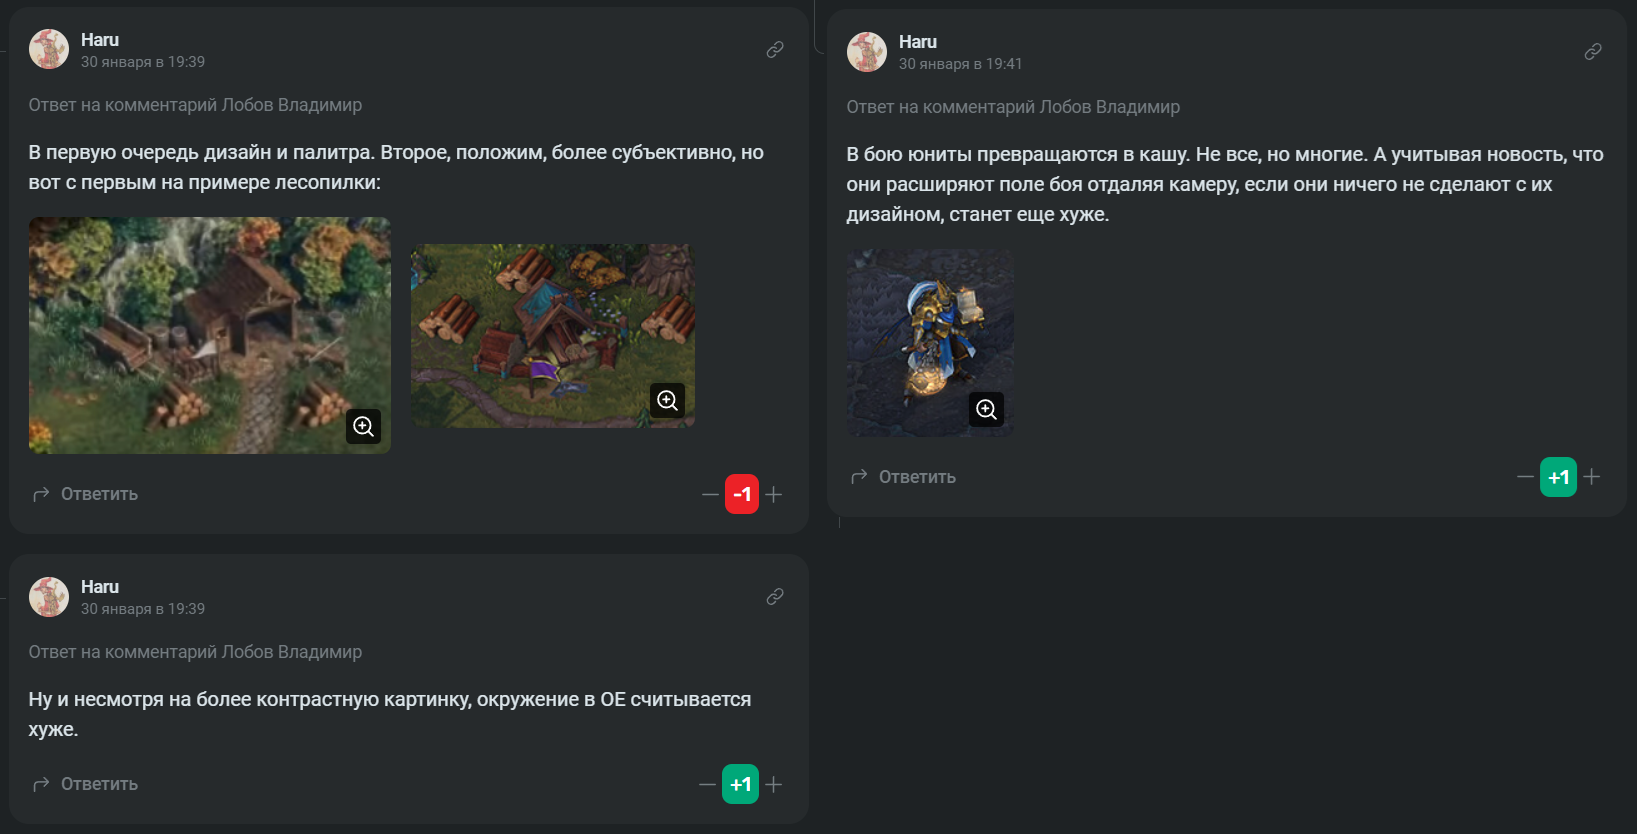This screenshot has width=1637, height=834.
Task: Reply to the comment with sawmill images
Action: [86, 494]
